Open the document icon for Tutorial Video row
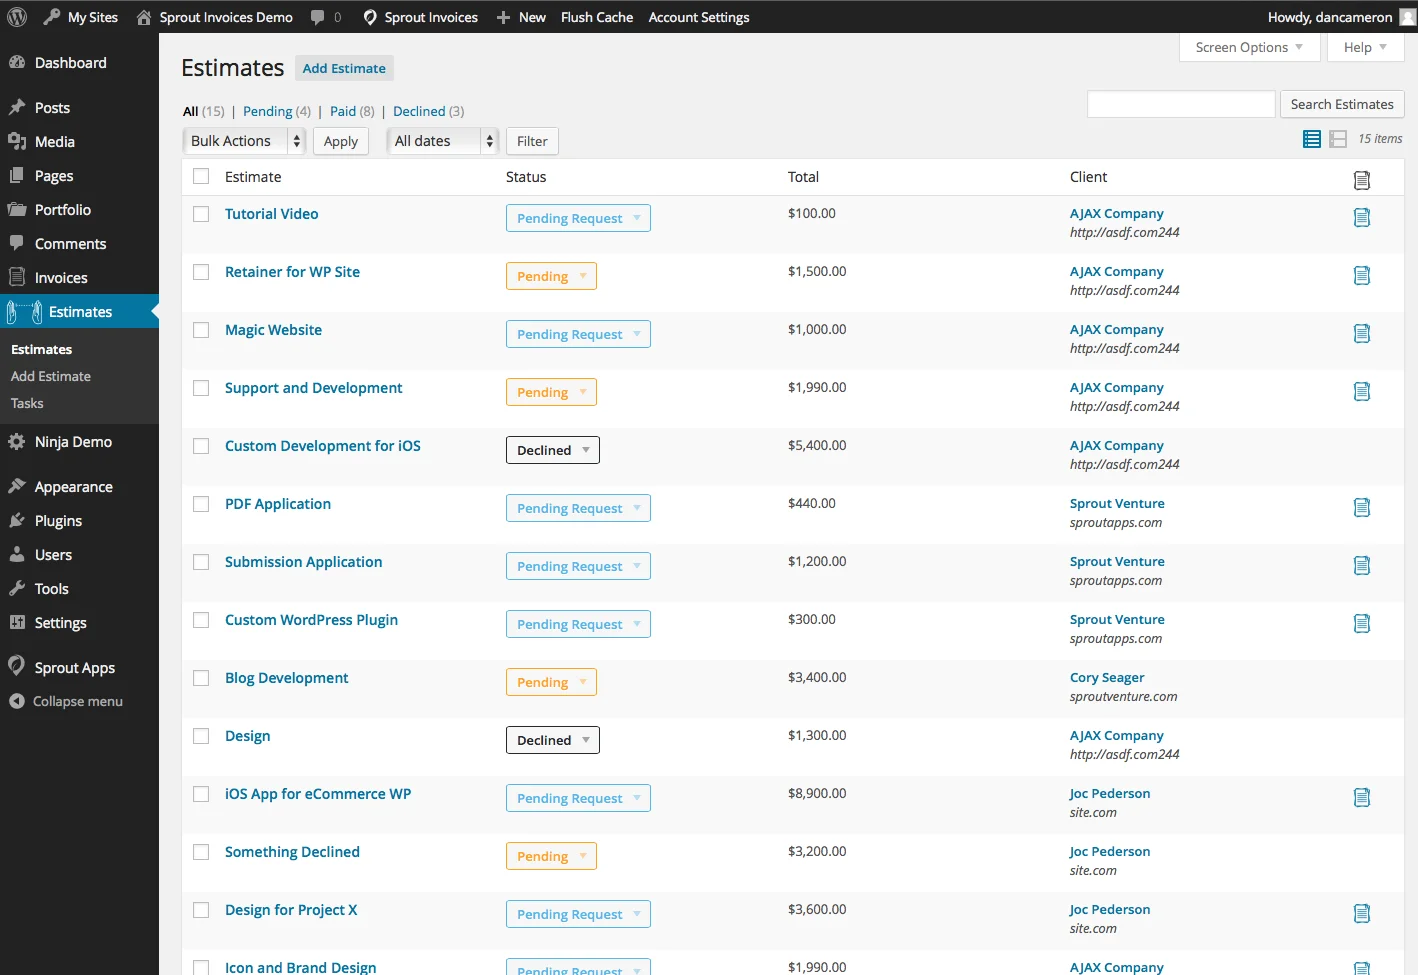This screenshot has height=975, width=1418. (x=1362, y=217)
